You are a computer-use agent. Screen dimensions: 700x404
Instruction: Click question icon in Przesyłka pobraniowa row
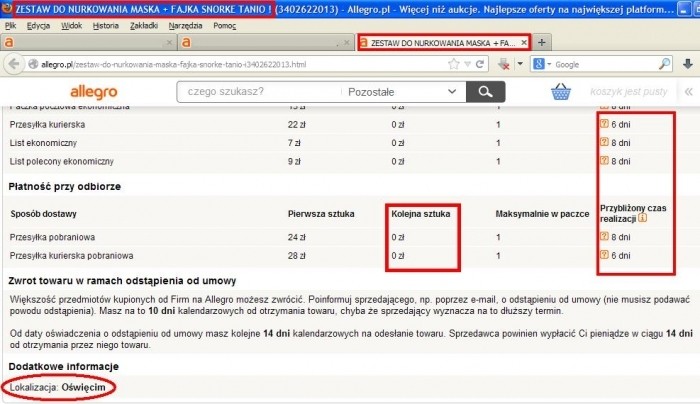click(604, 237)
